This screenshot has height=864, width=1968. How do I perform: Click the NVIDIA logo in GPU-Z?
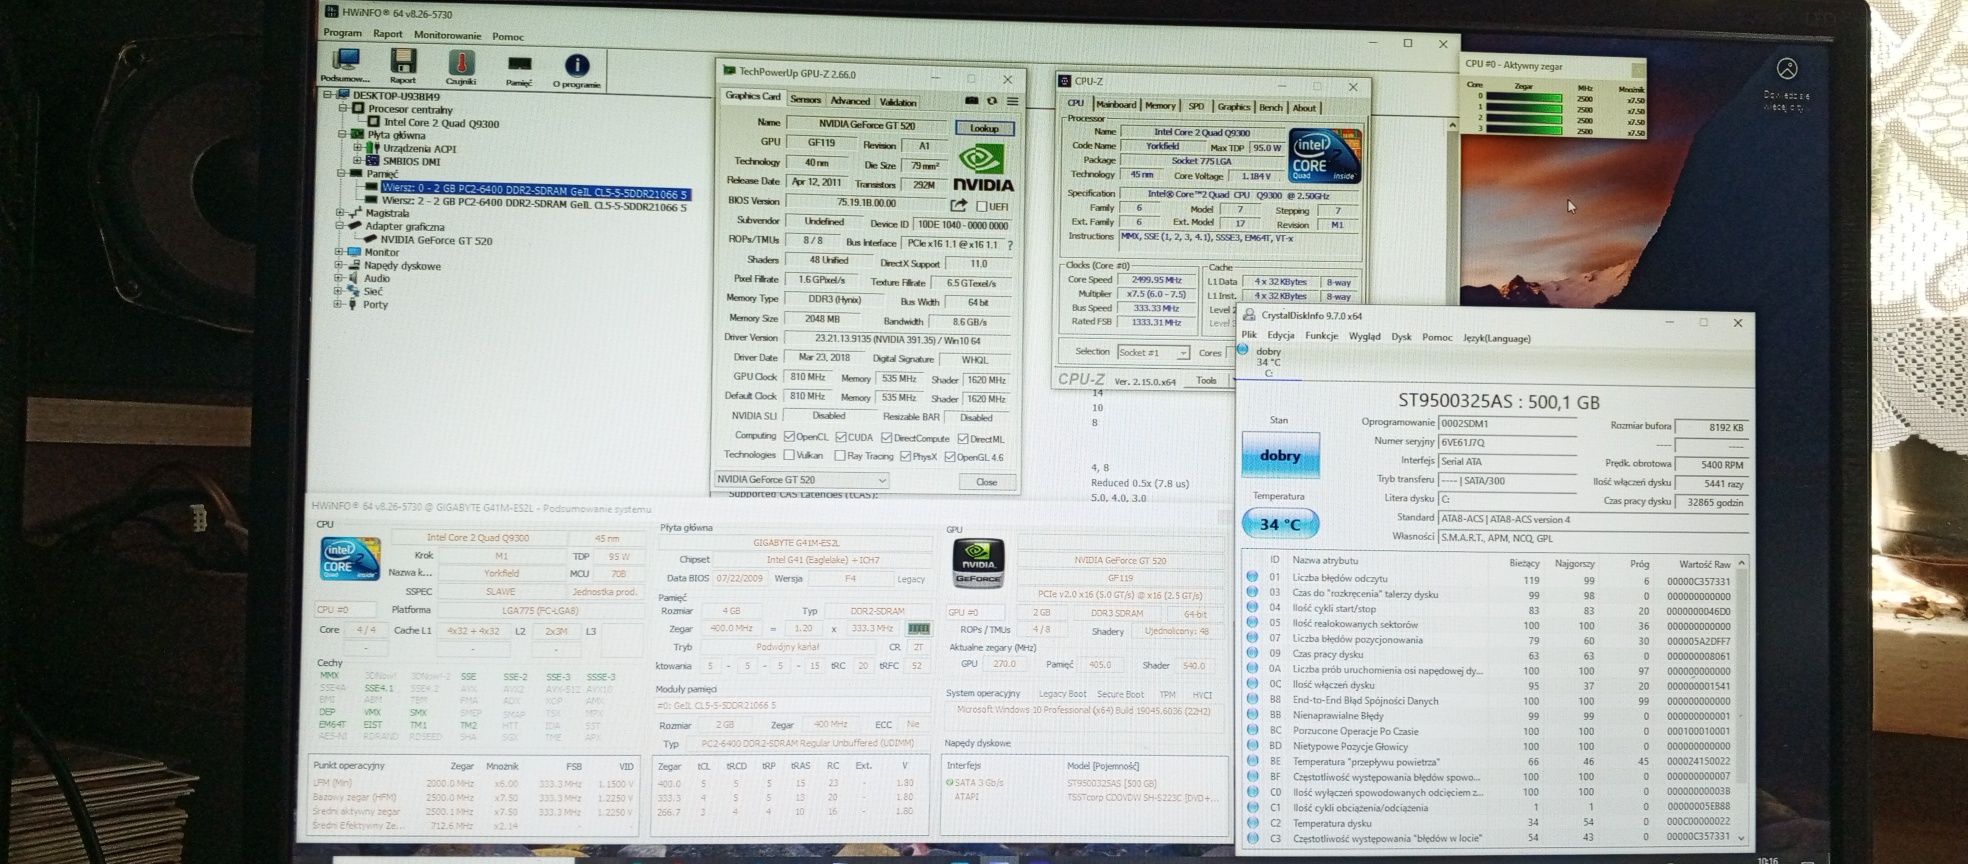pos(982,168)
